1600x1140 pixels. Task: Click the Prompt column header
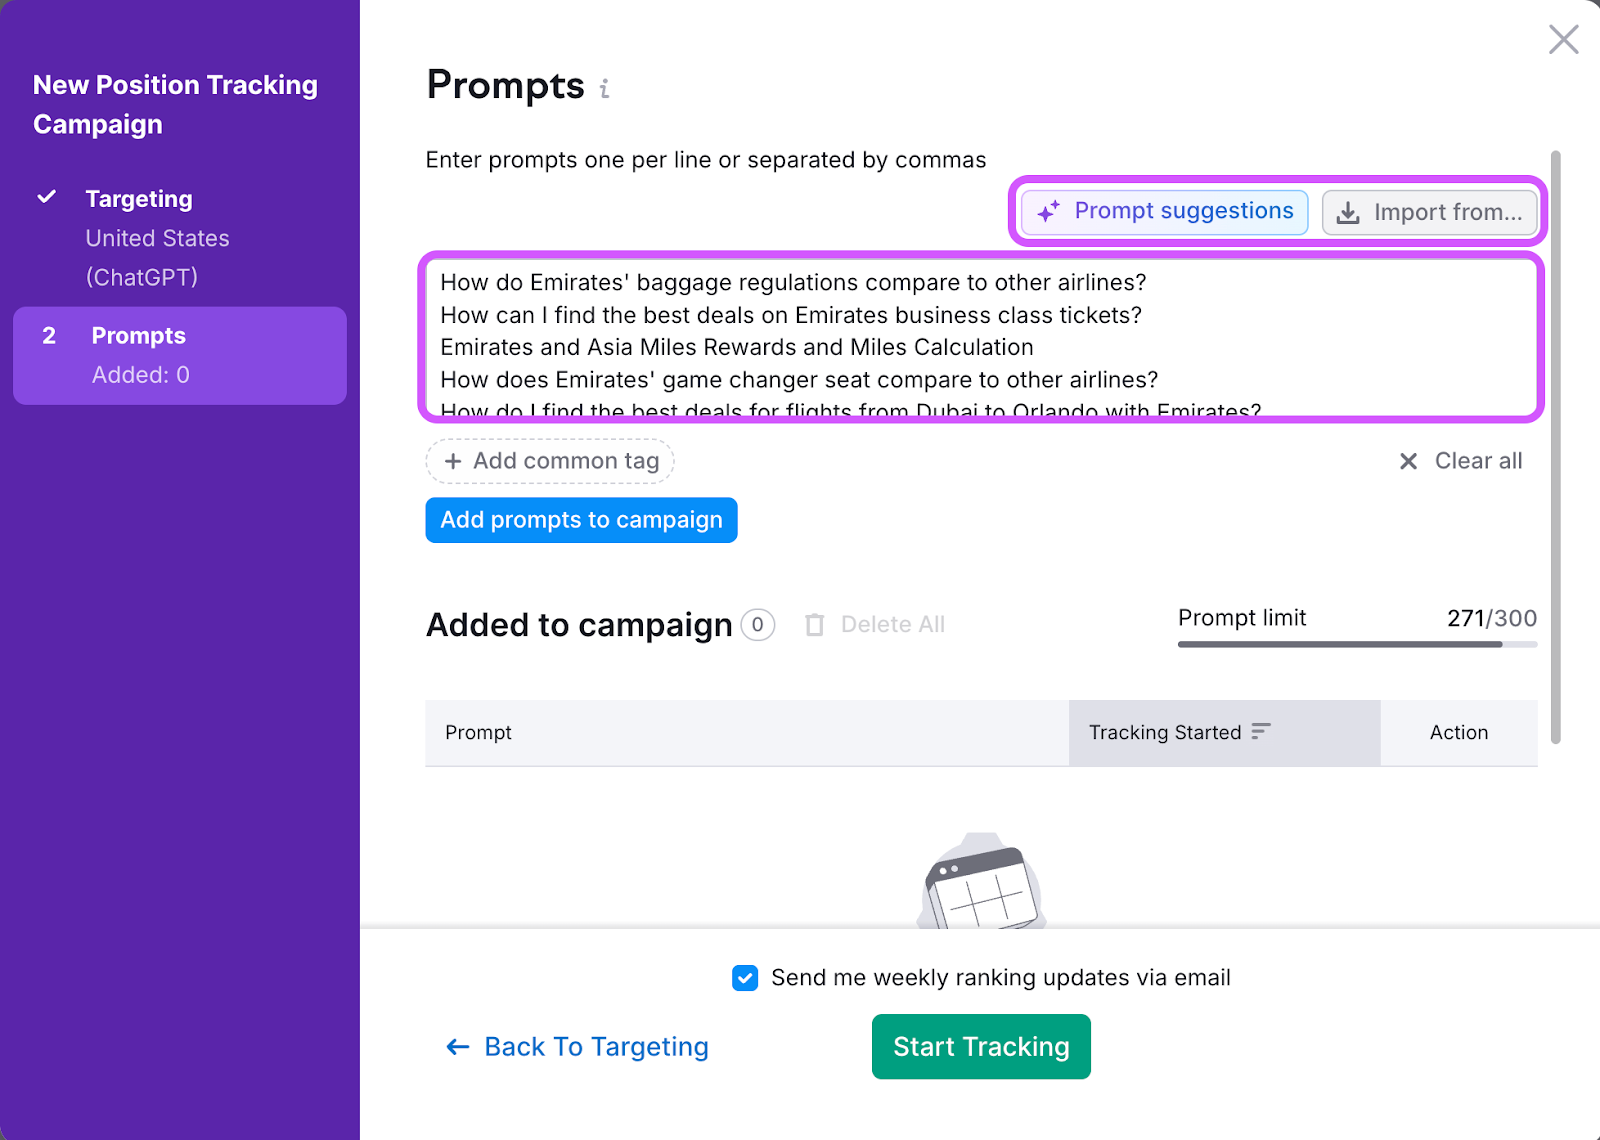(478, 733)
